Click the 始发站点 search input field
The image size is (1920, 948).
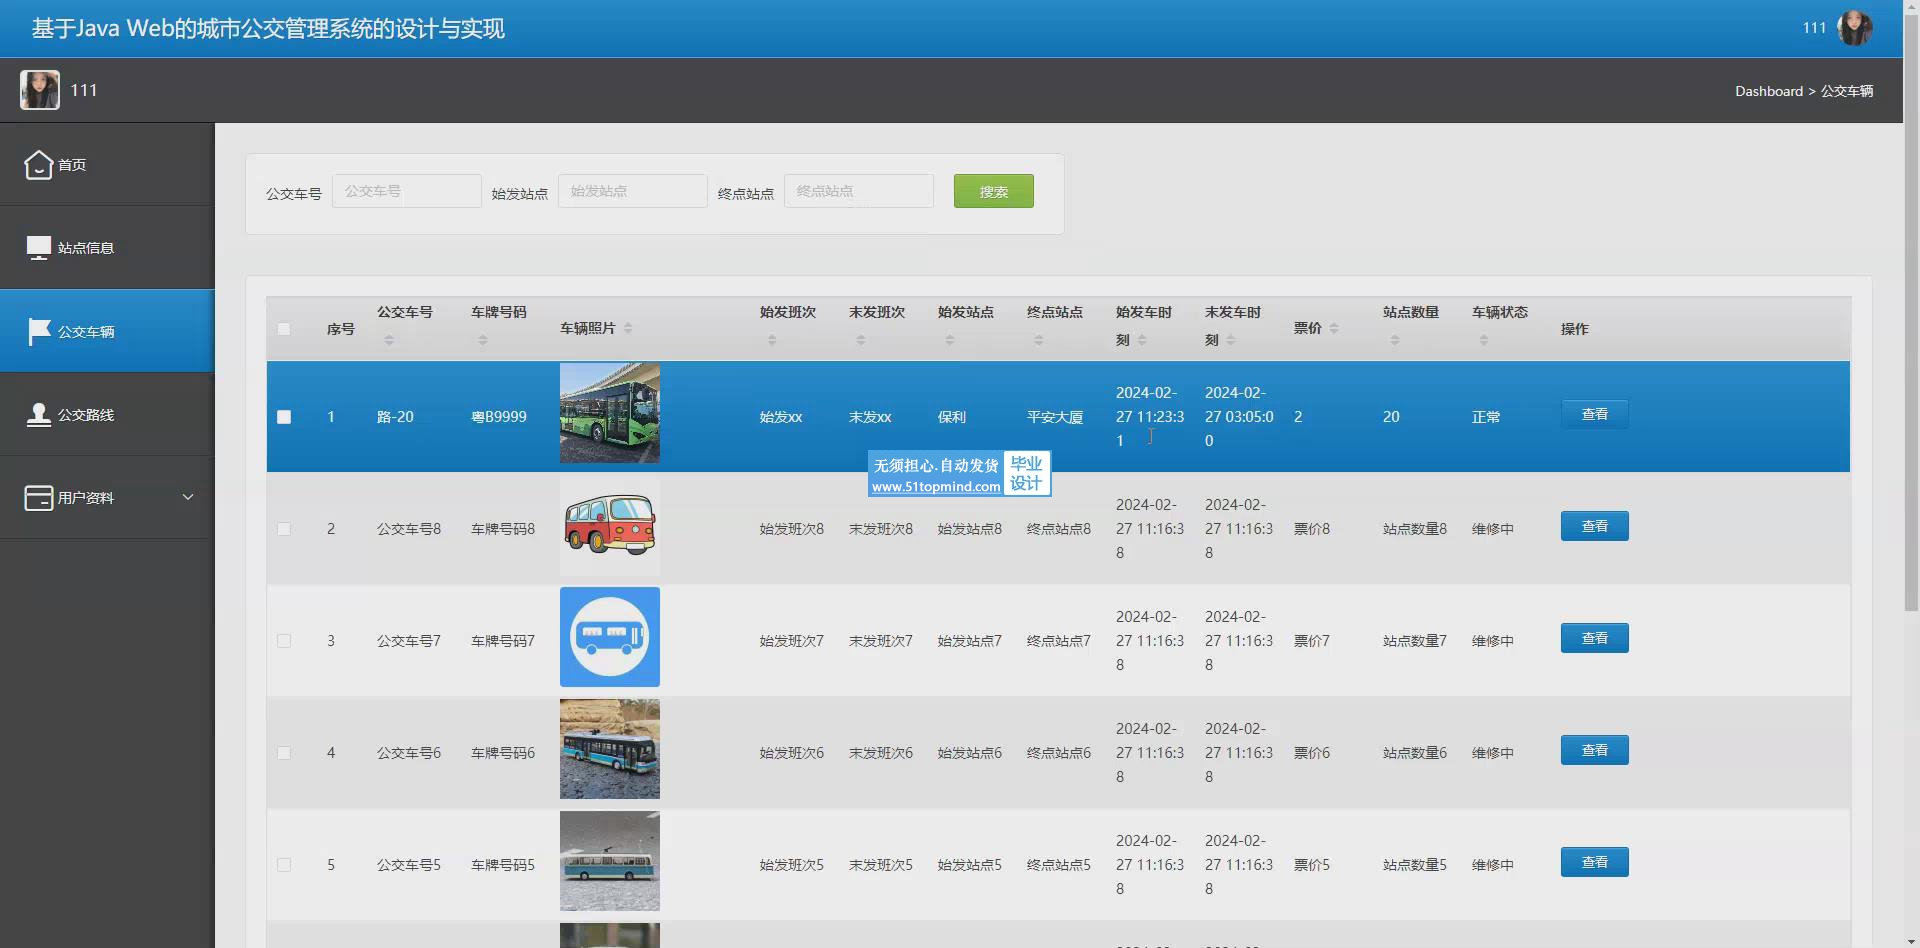pyautogui.click(x=632, y=191)
